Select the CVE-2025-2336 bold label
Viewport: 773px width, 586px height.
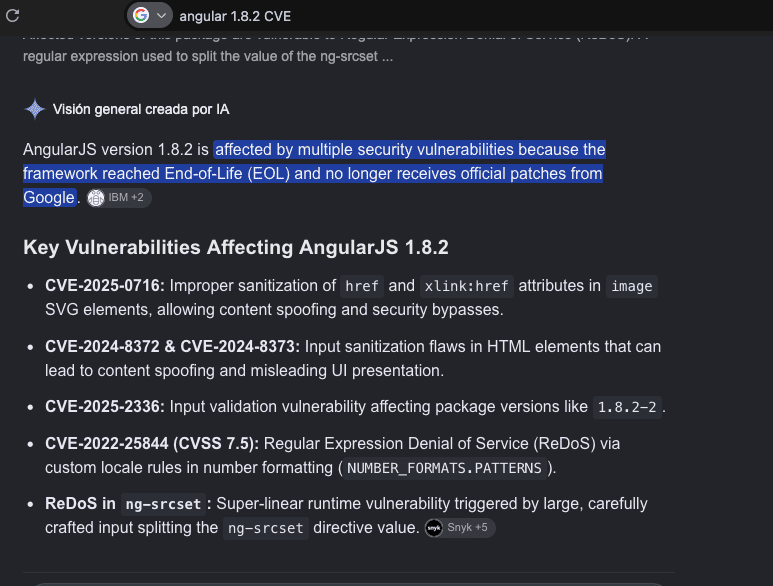[x=105, y=407]
